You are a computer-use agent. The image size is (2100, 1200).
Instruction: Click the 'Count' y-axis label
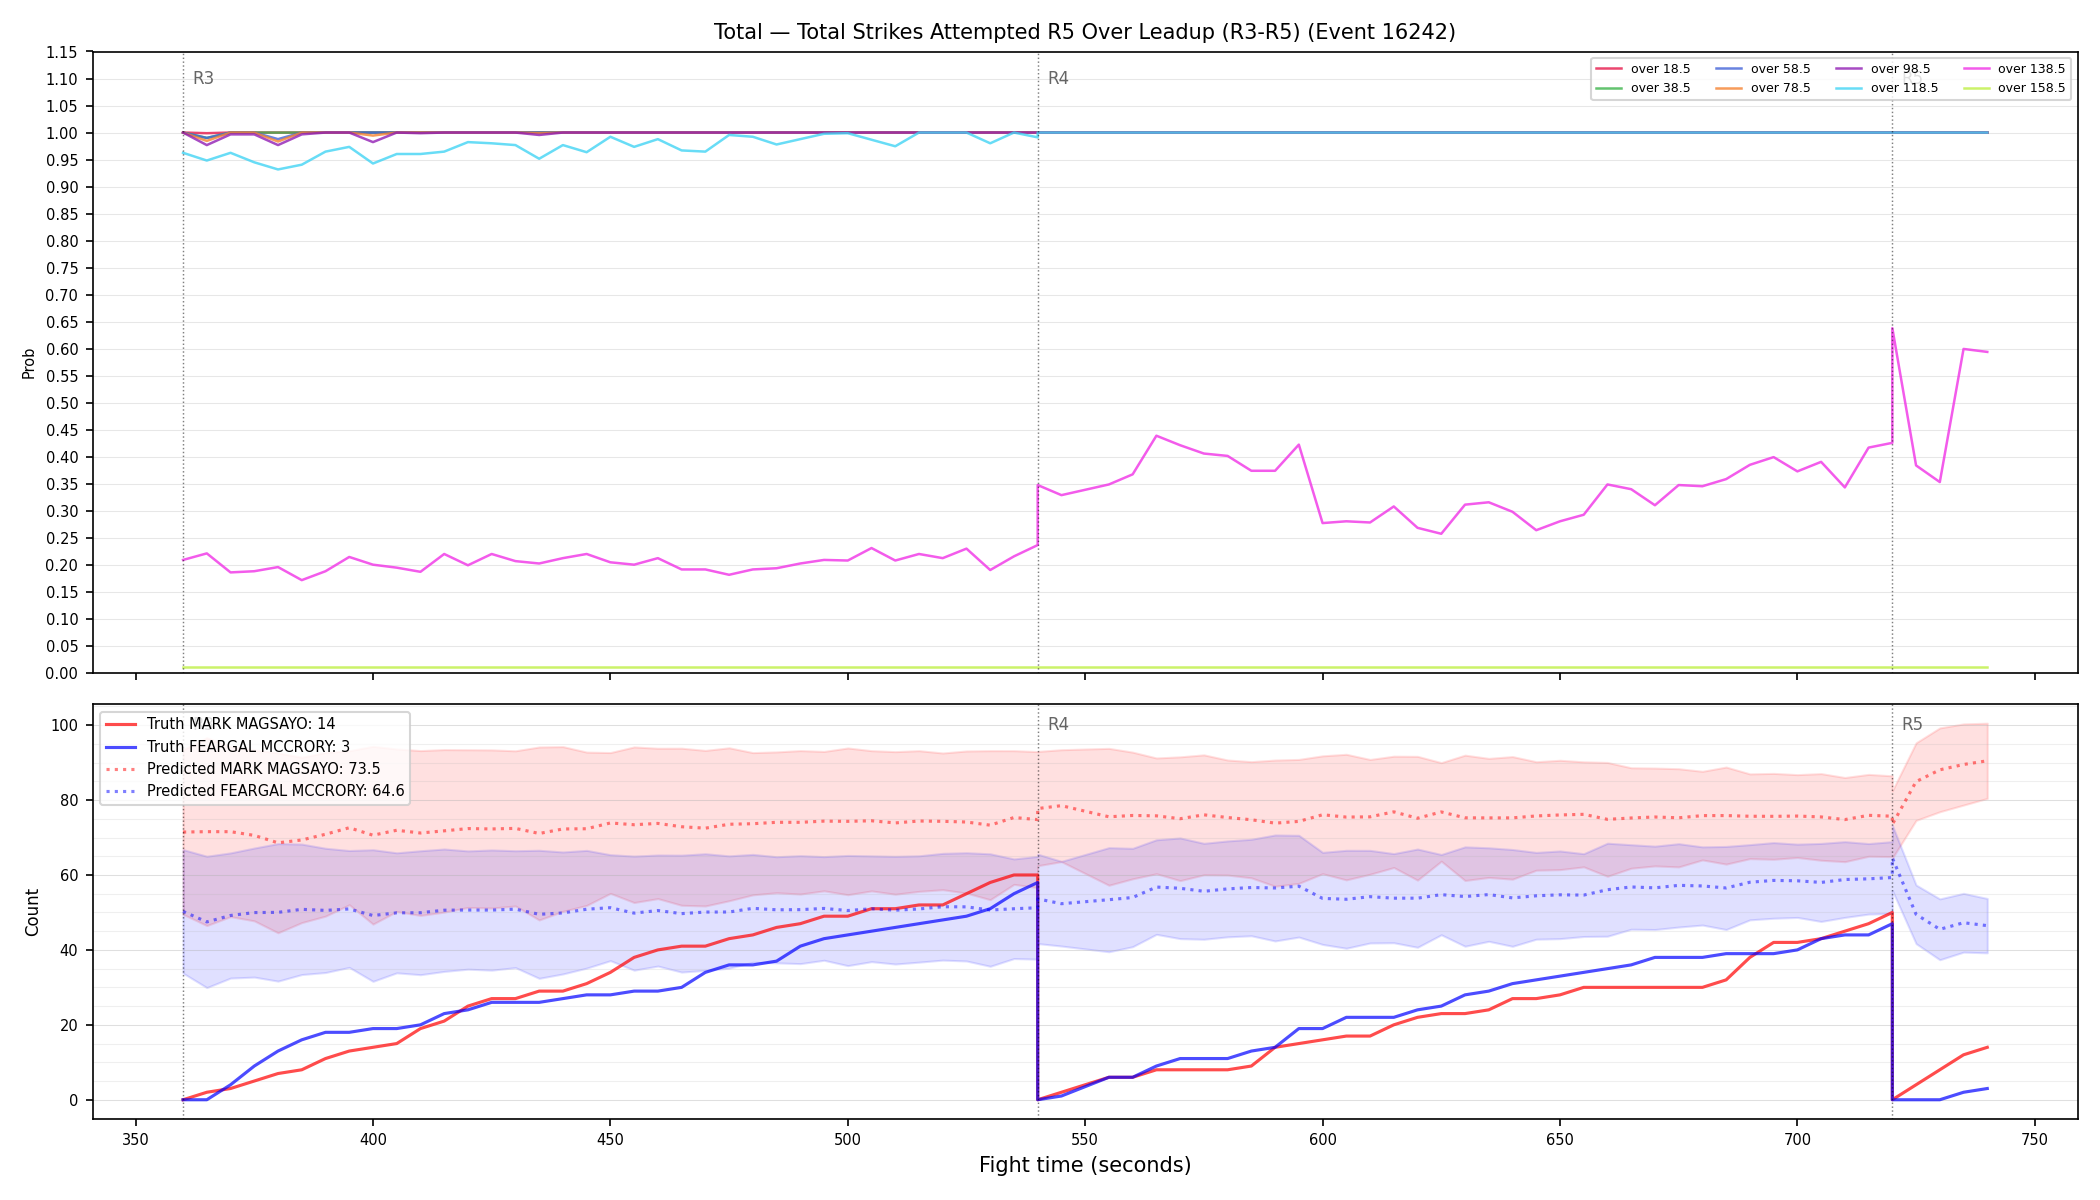(32, 912)
